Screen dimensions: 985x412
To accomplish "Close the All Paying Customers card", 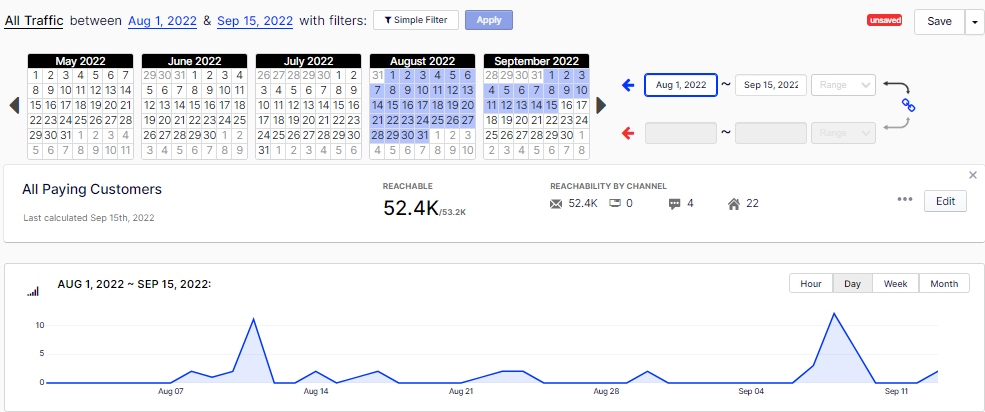I will click(x=973, y=175).
